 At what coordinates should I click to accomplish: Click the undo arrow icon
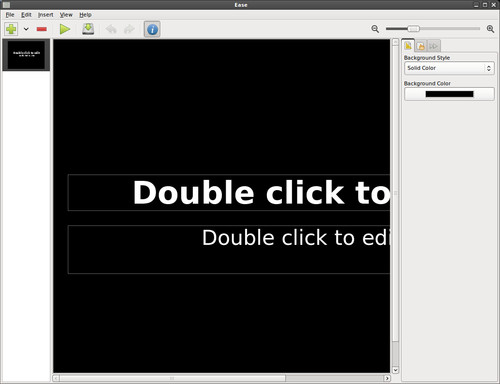point(111,29)
